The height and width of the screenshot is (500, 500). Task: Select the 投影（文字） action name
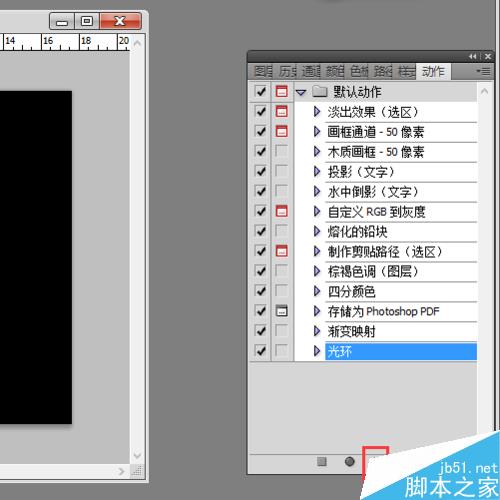click(x=361, y=172)
